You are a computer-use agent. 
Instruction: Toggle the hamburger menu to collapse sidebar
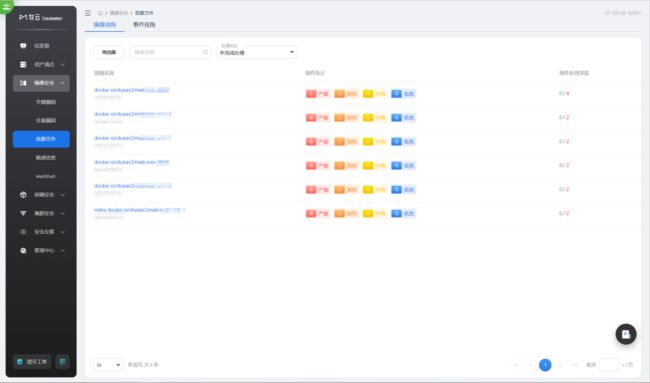point(88,13)
